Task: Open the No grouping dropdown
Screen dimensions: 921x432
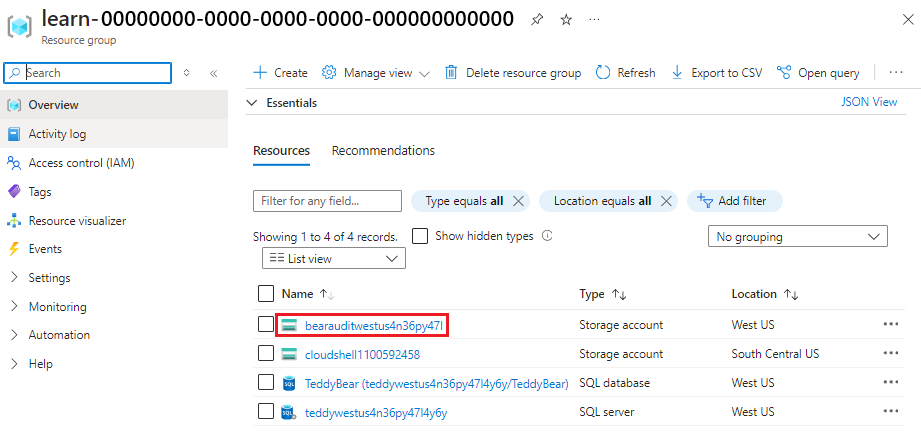Action: pyautogui.click(x=798, y=237)
